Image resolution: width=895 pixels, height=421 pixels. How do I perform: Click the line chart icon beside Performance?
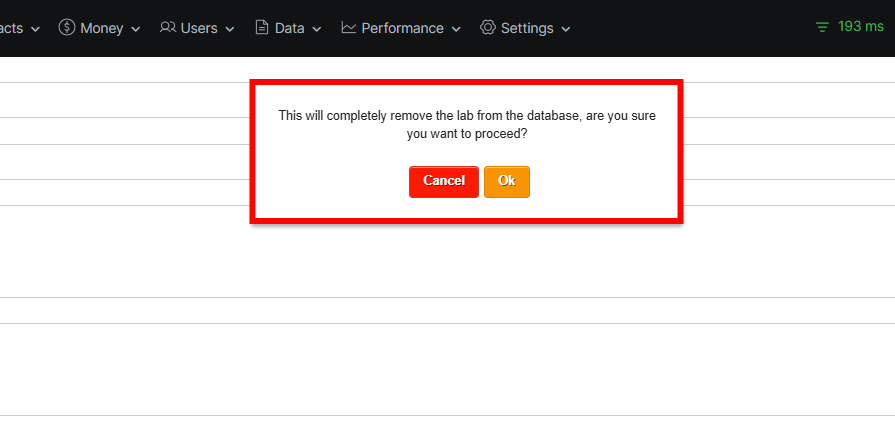click(349, 28)
